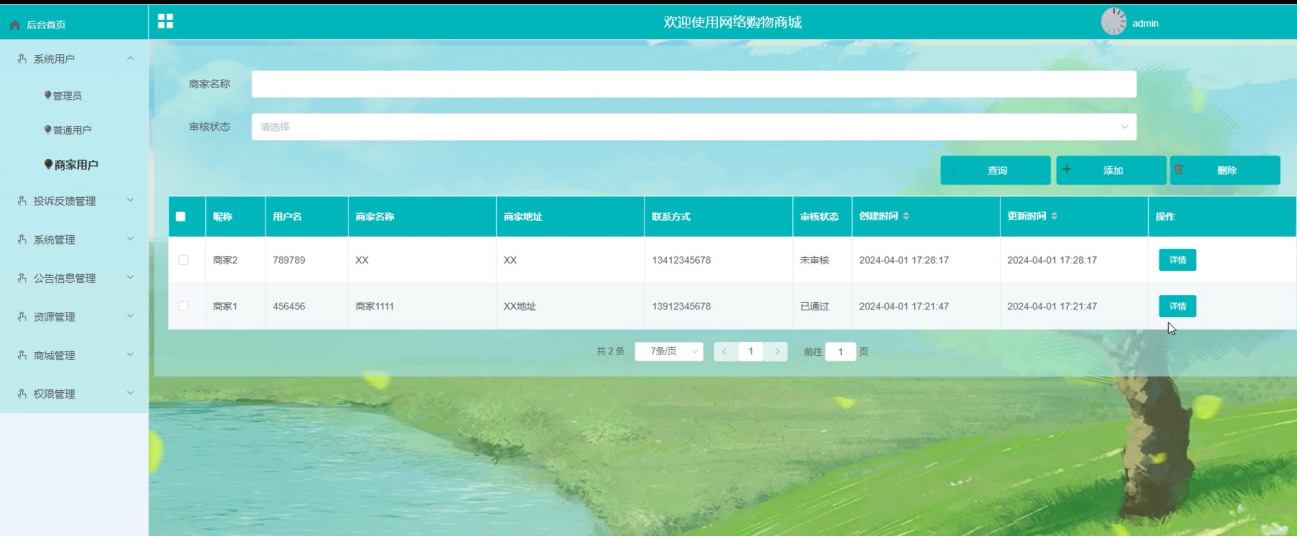This screenshot has height=536, width=1297.
Task: Click the username 789789 cell
Action: click(x=289, y=260)
